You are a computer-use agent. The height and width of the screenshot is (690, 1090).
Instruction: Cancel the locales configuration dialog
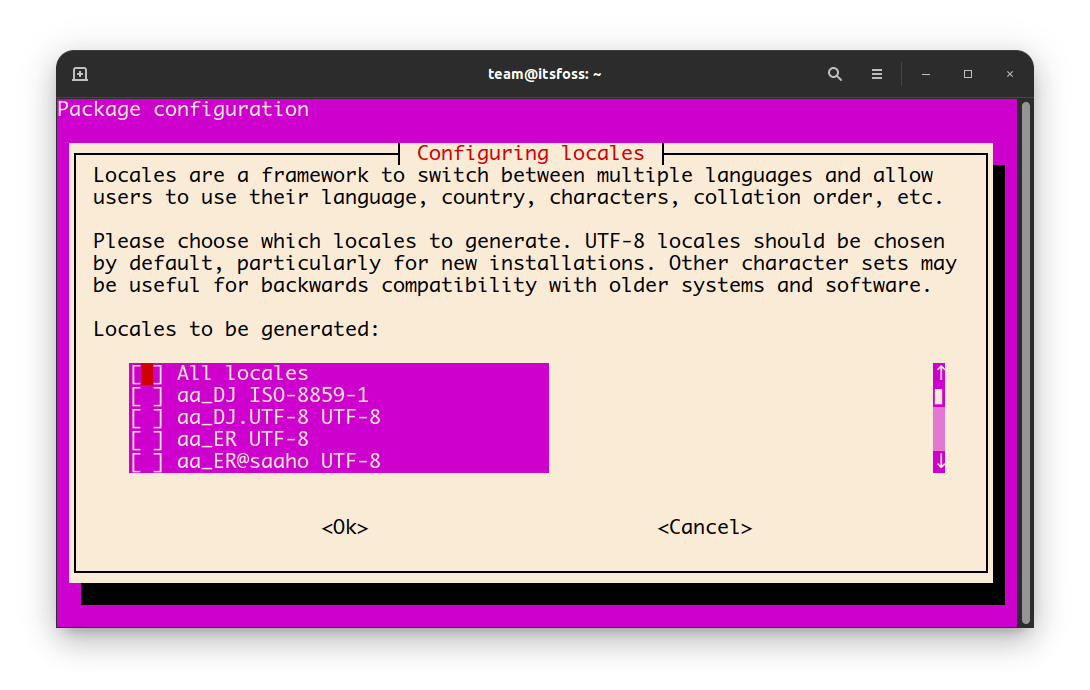click(x=704, y=527)
